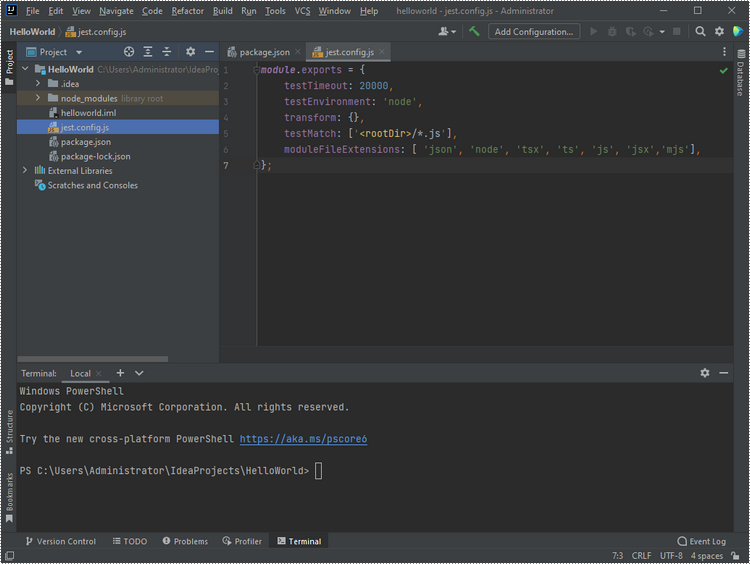The height and width of the screenshot is (564, 750).
Task: Toggle the Project side tool window tab
Action: 9,67
